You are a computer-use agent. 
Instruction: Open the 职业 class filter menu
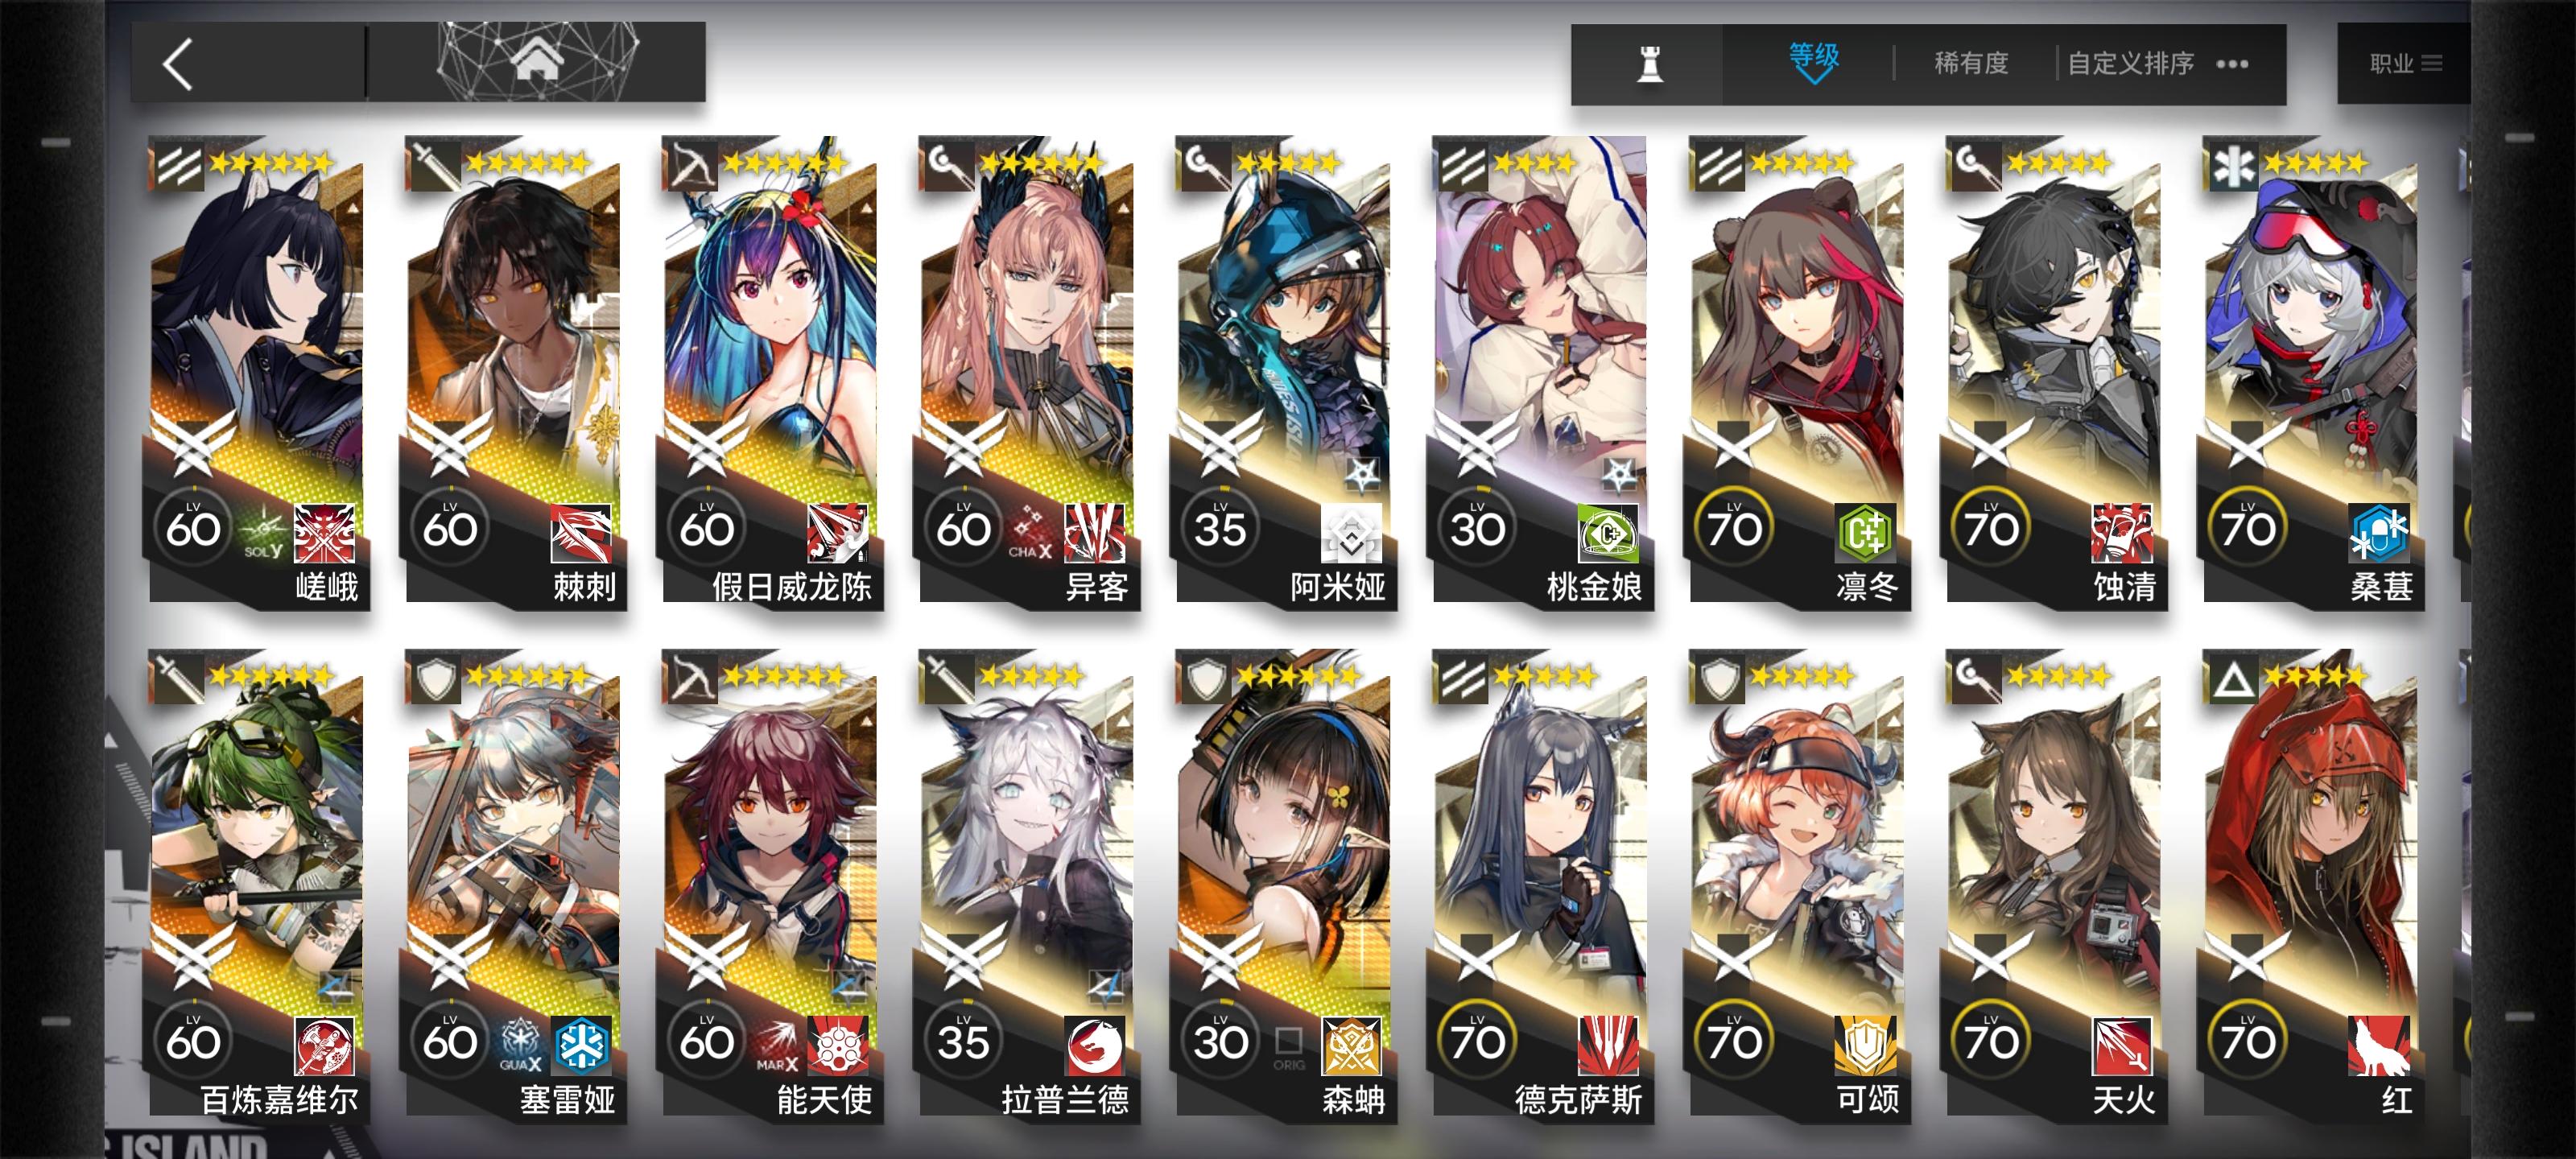[x=2404, y=64]
